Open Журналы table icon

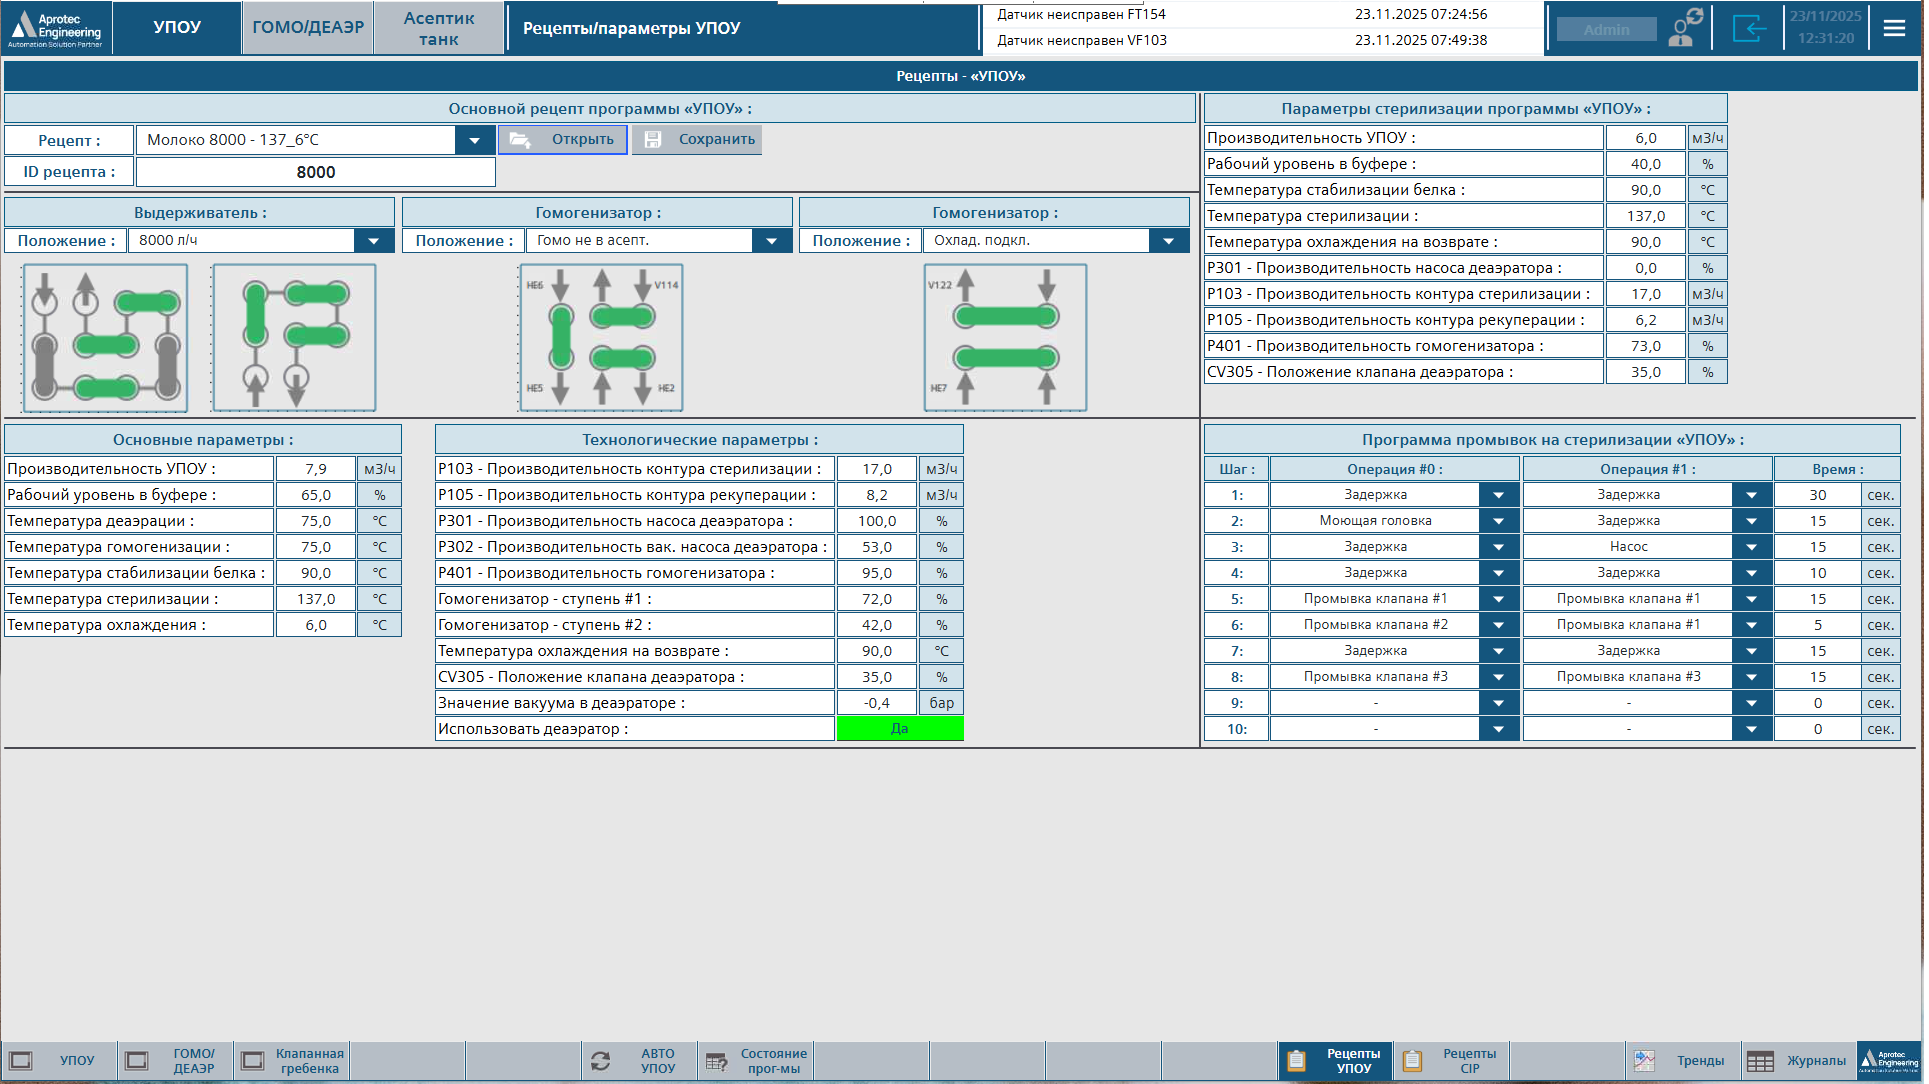pyautogui.click(x=1761, y=1061)
